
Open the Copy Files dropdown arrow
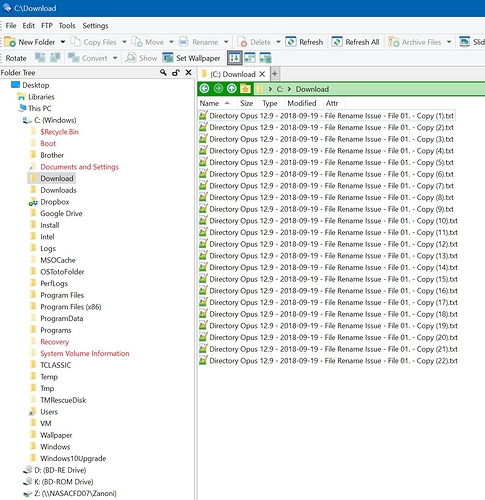[x=124, y=42]
